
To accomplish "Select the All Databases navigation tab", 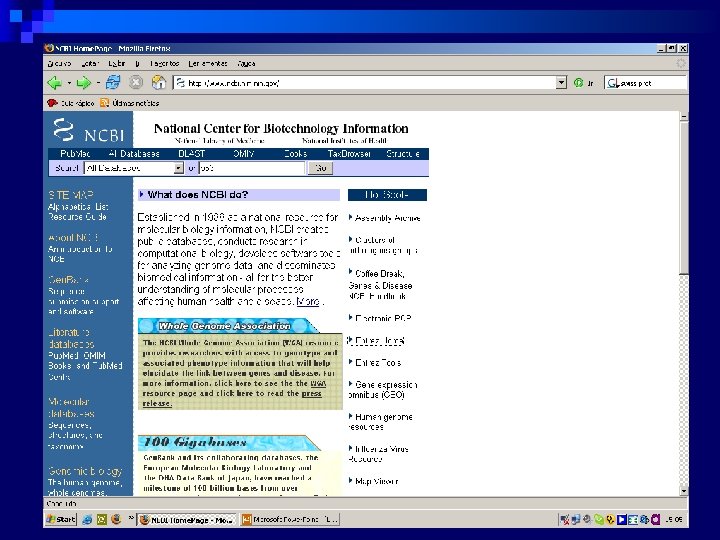I will (134, 154).
